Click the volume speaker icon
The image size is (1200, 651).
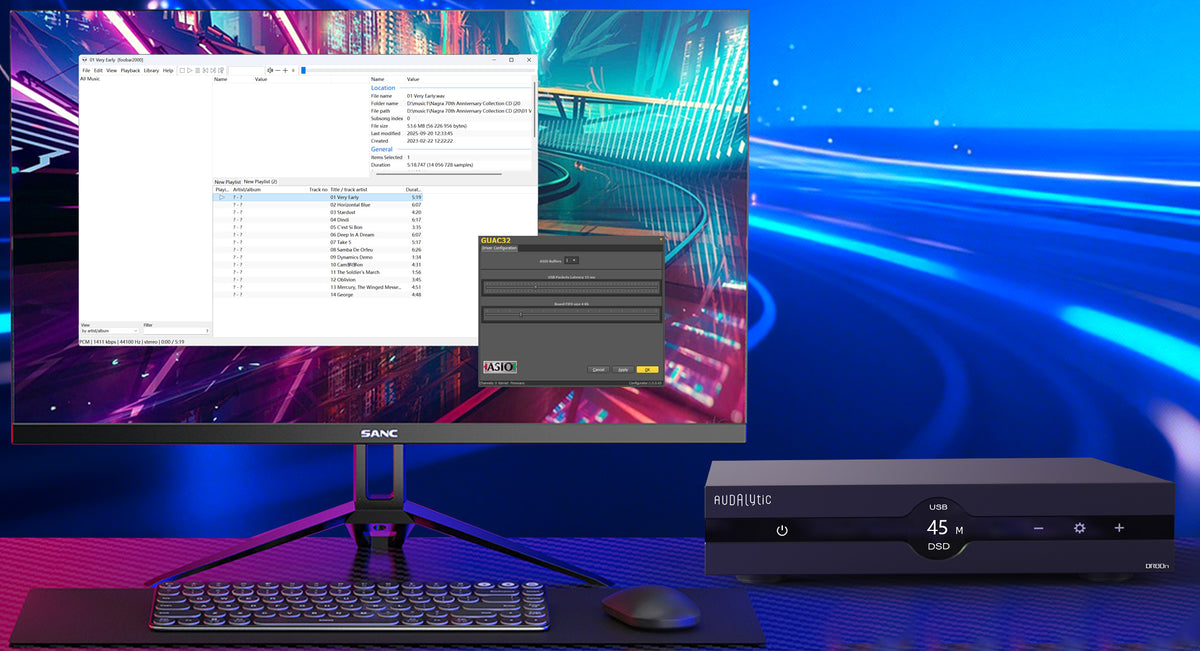pyautogui.click(x=270, y=71)
